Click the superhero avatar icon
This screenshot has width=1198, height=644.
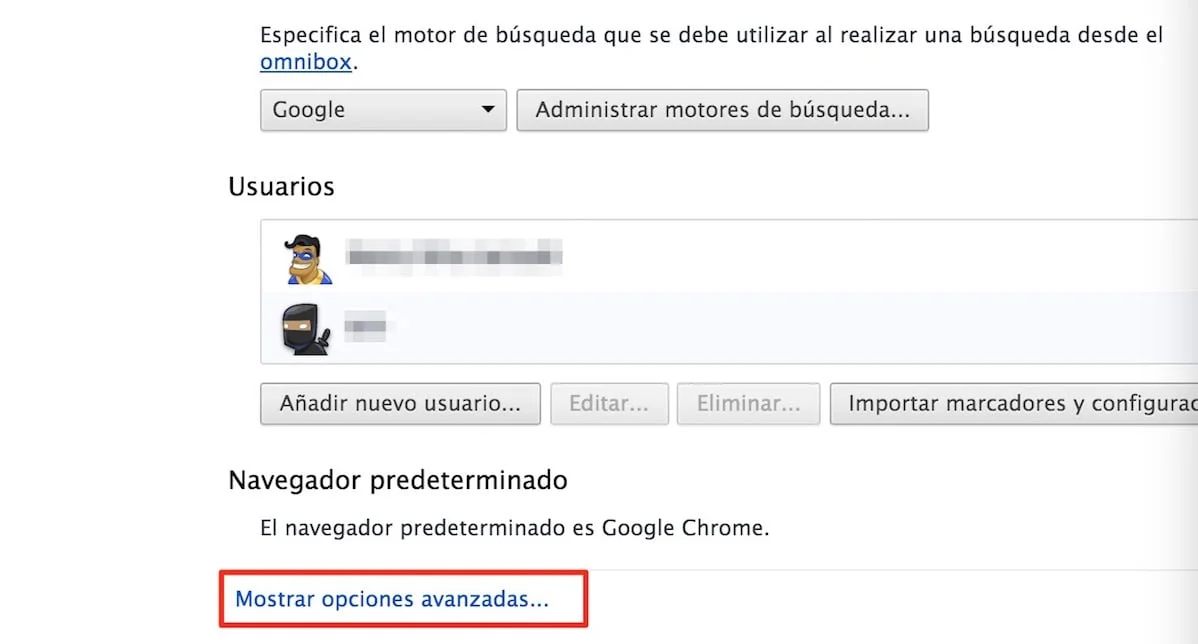point(307,260)
